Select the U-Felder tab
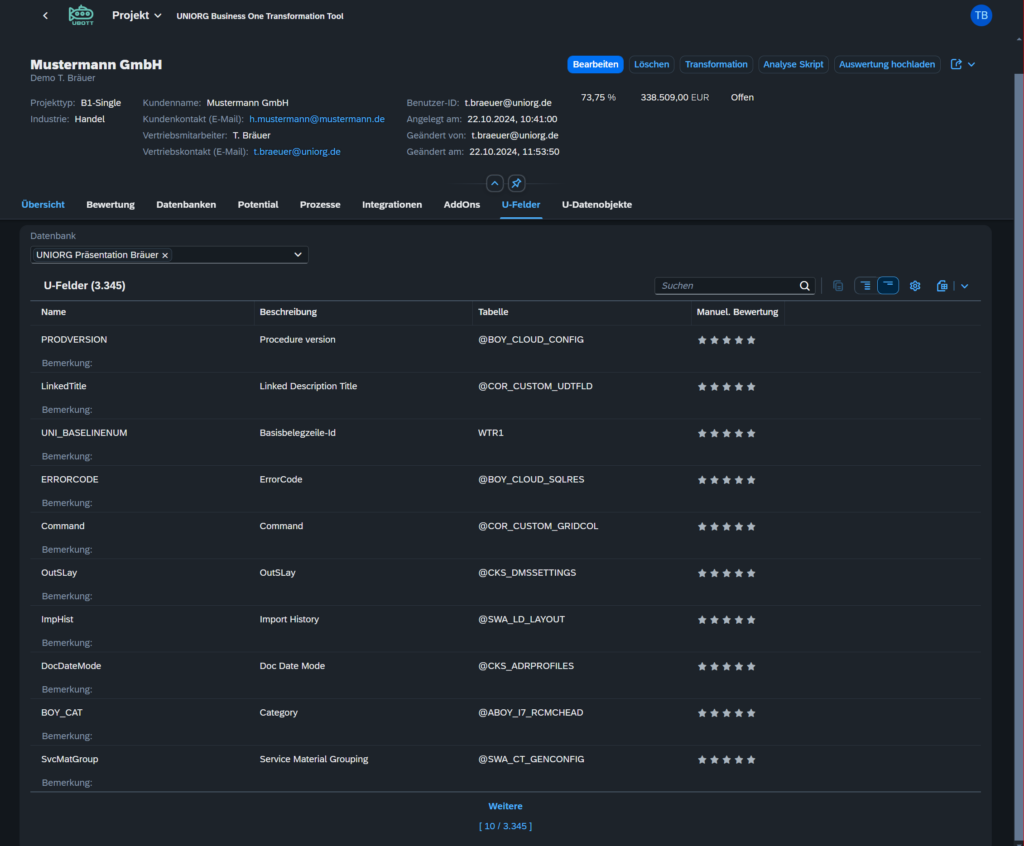 pos(520,204)
